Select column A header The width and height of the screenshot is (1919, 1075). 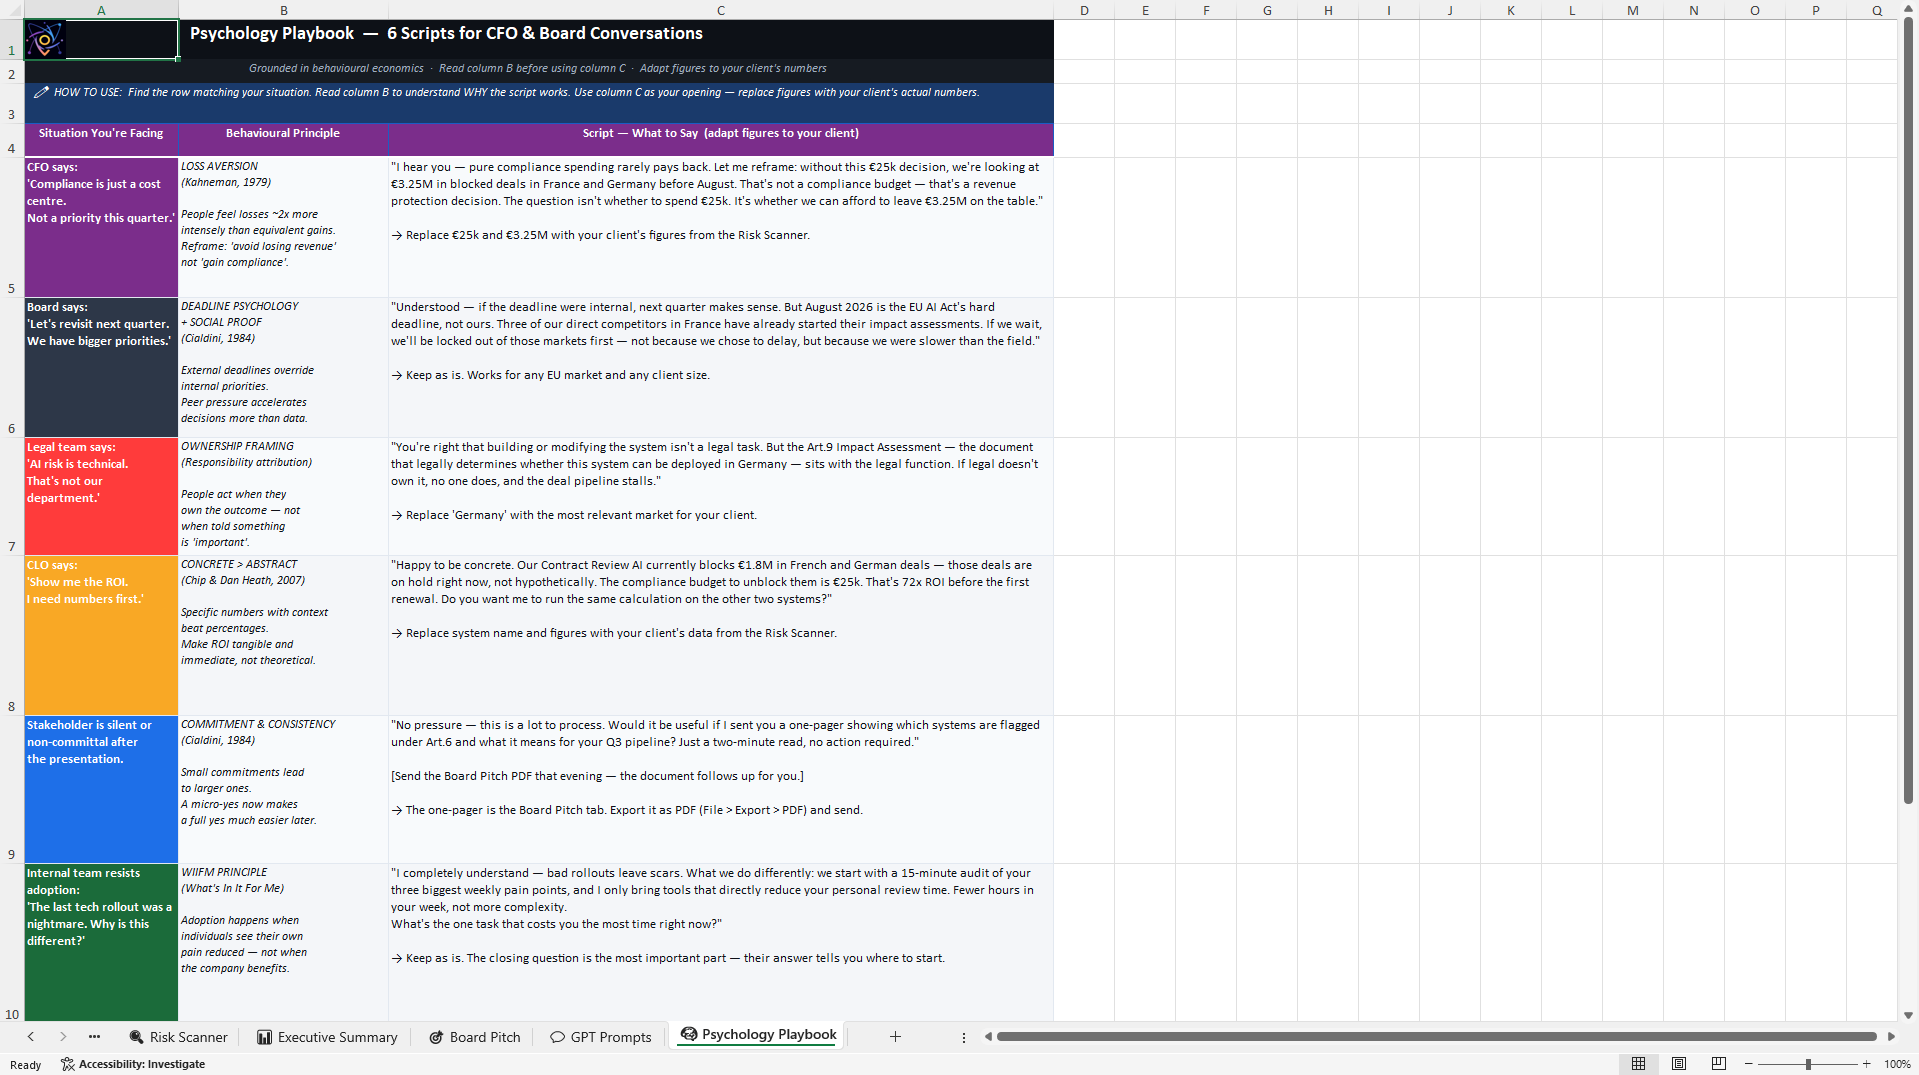[101, 10]
